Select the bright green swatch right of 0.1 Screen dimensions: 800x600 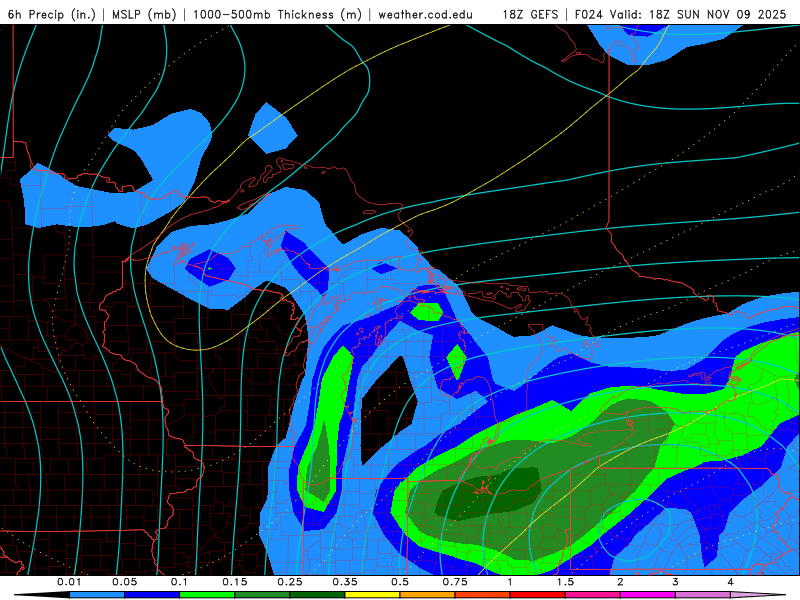coord(207,595)
